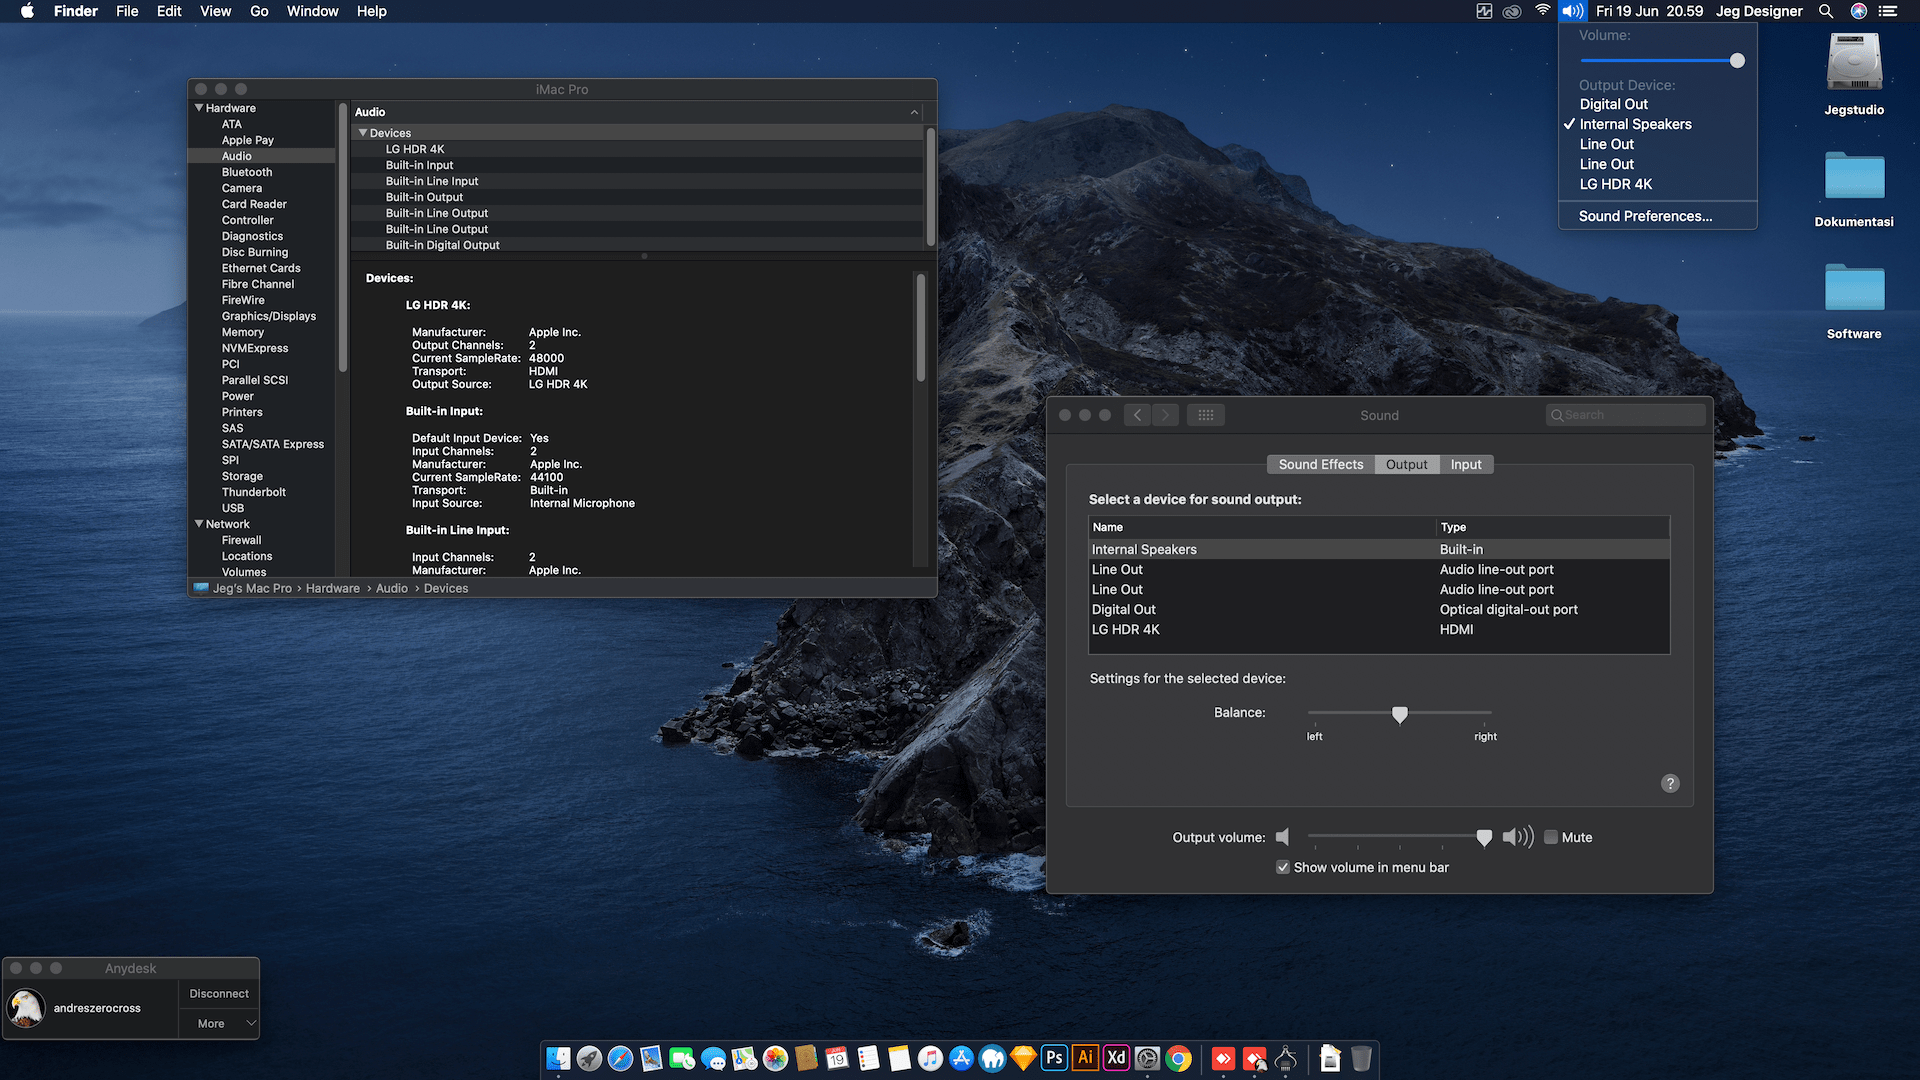Screen dimensions: 1920x1080
Task: Open Spotlight search in the menu bar
Action: (1826, 11)
